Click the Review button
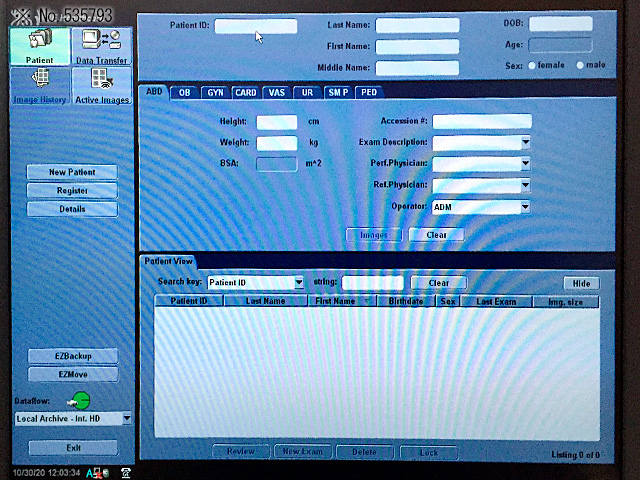 (x=241, y=451)
